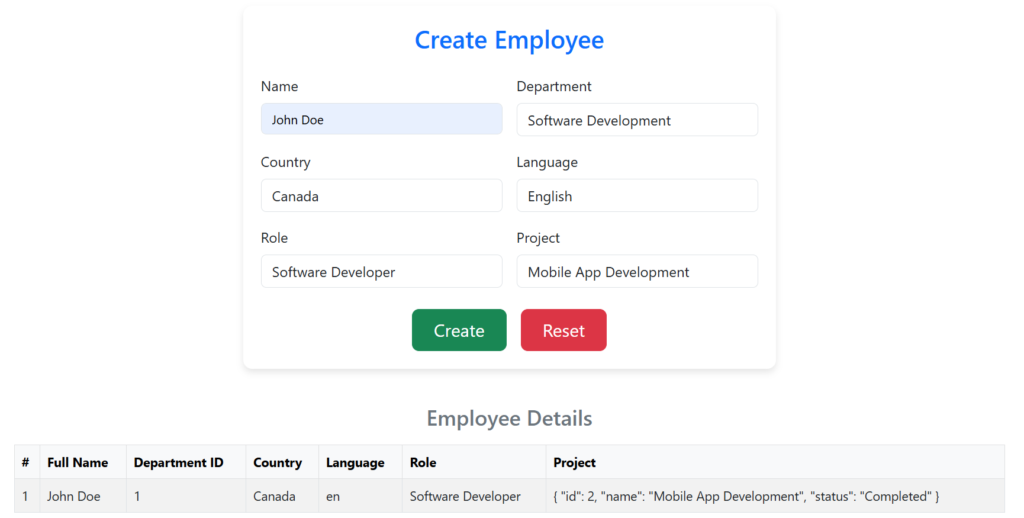Click the Language field label above English
Screen dimensions: 1024x518
(x=547, y=162)
